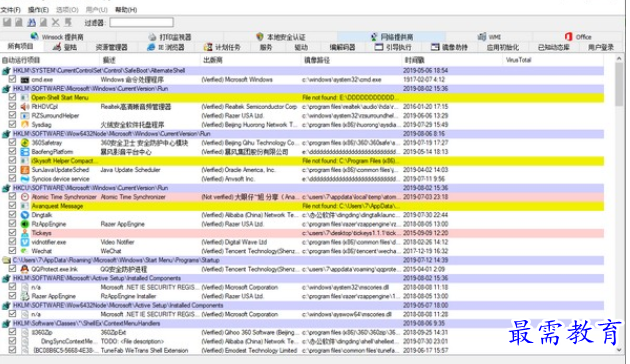Click into the 过滤器 filter field
Viewport: 630px width, 364px height.
(141, 22)
